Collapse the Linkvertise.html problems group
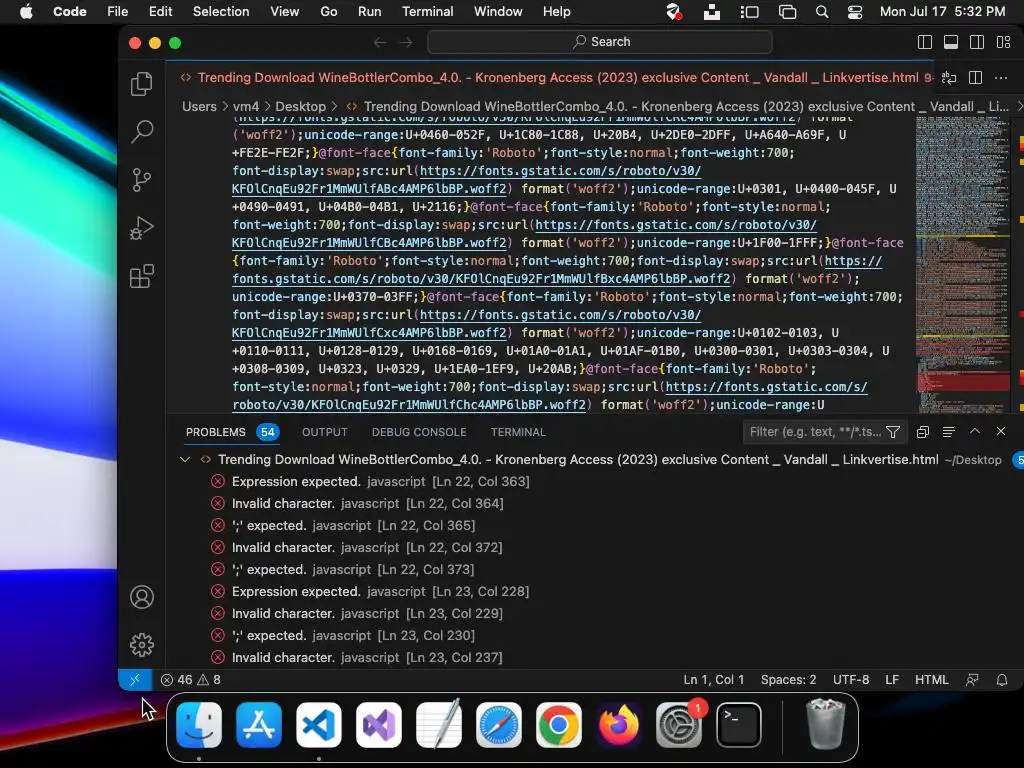Image resolution: width=1024 pixels, height=768 pixels. click(x=185, y=460)
